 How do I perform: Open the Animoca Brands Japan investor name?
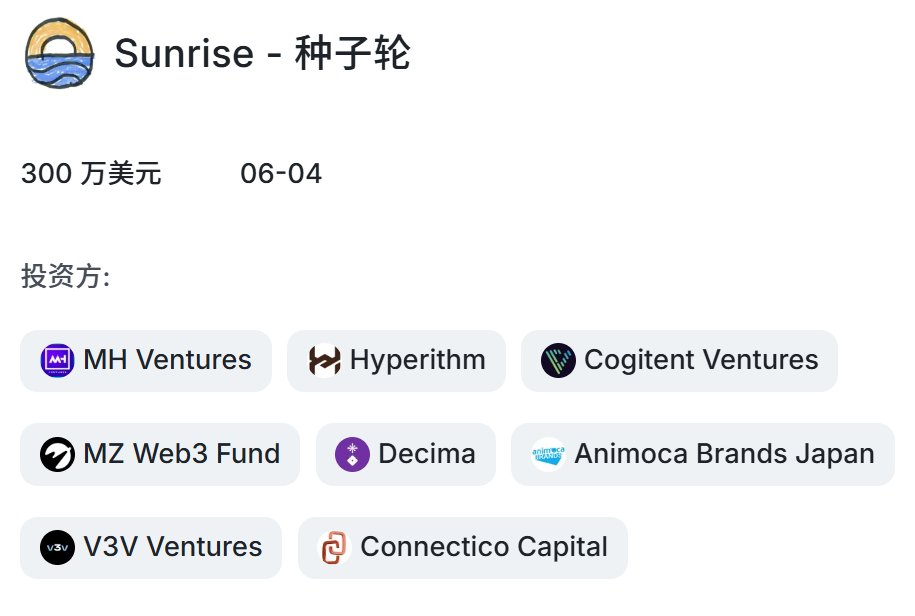[x=725, y=453]
